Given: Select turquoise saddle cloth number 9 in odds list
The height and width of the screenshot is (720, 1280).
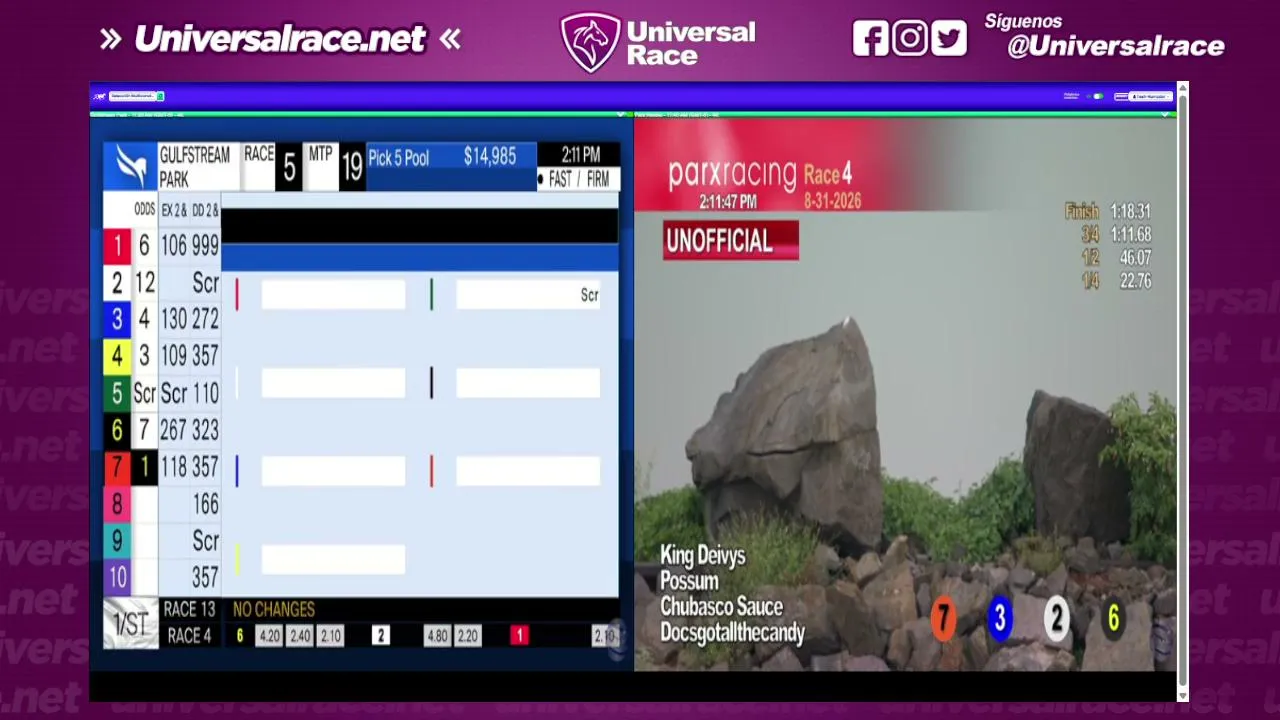Looking at the screenshot, I should pyautogui.click(x=117, y=541).
